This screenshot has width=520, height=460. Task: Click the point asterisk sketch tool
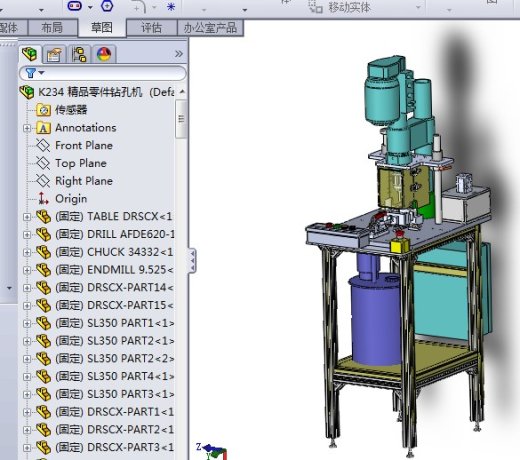(x=171, y=7)
